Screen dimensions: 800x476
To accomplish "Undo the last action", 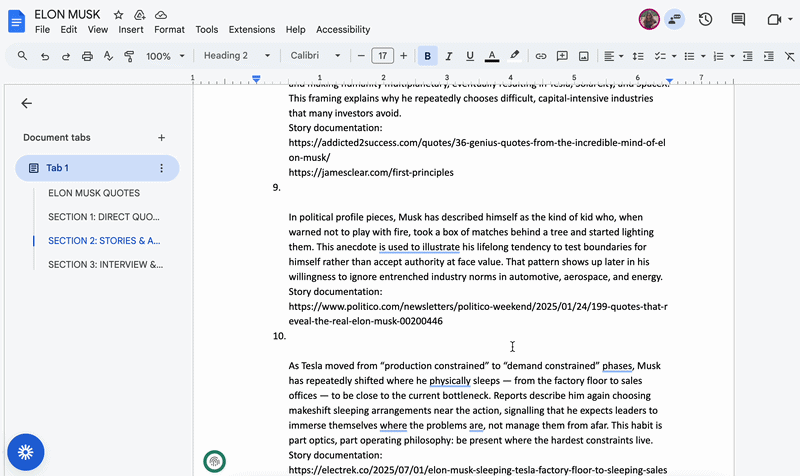I will coord(45,56).
